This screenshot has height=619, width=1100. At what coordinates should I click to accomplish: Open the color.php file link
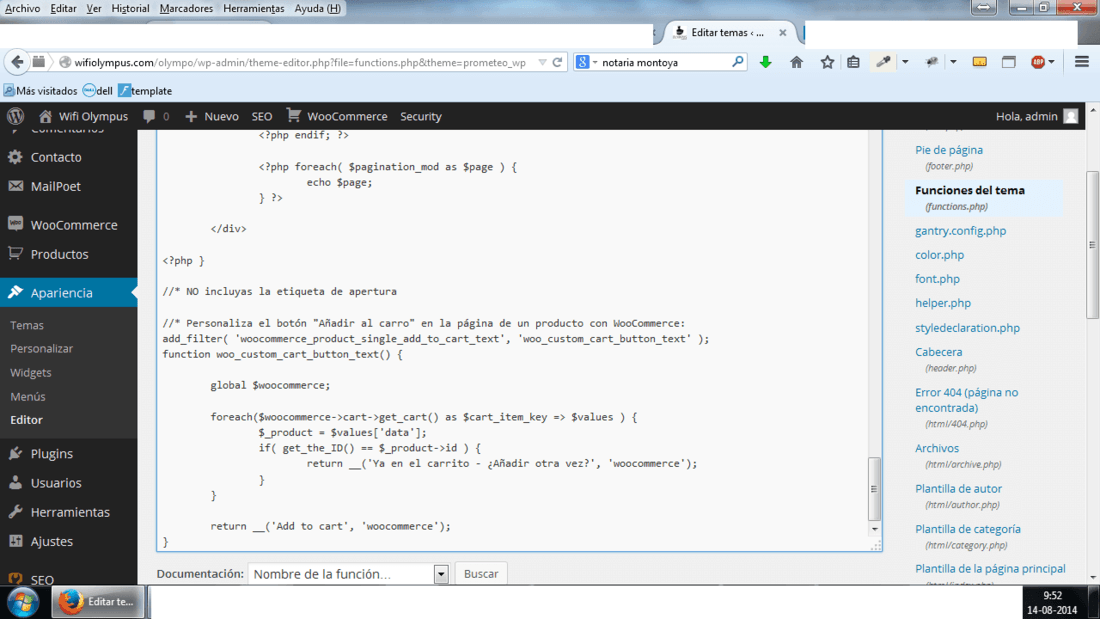(939, 255)
